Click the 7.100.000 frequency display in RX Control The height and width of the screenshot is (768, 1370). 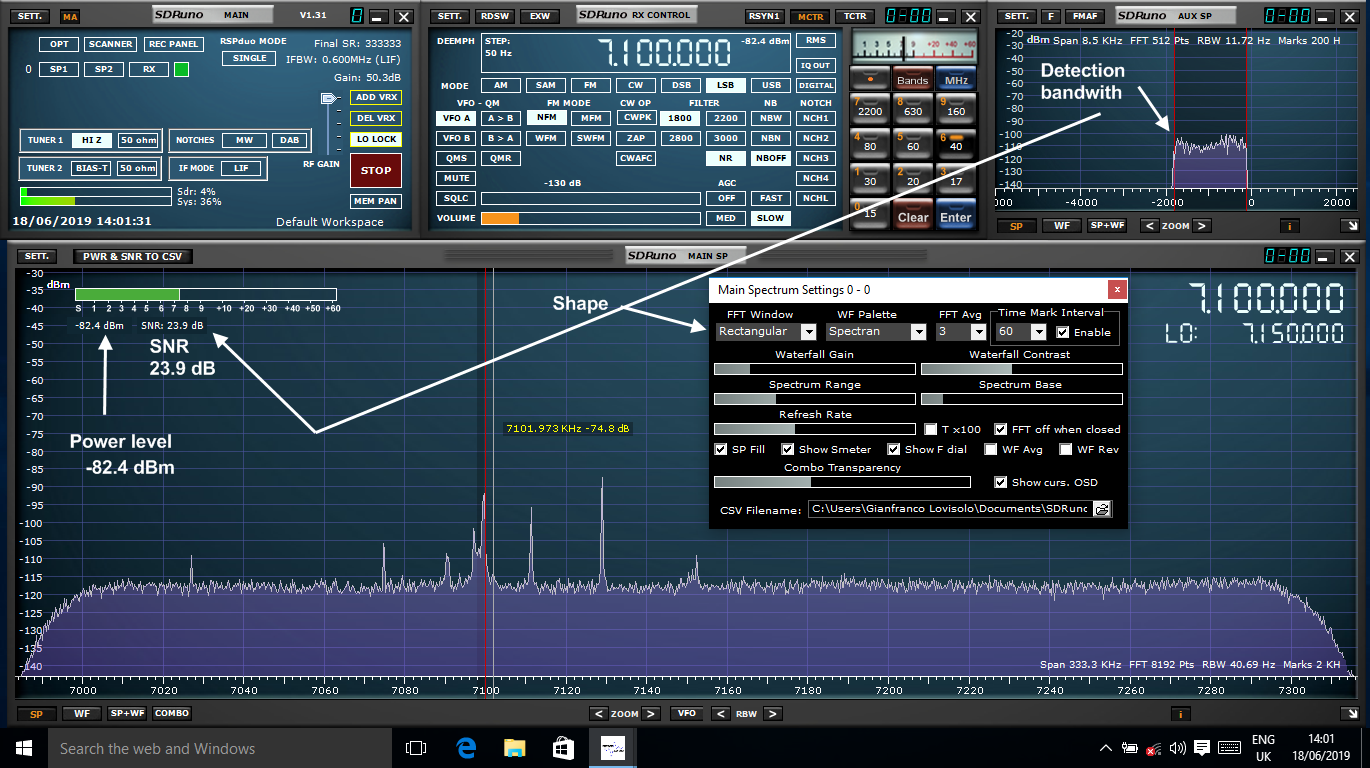tap(663, 53)
